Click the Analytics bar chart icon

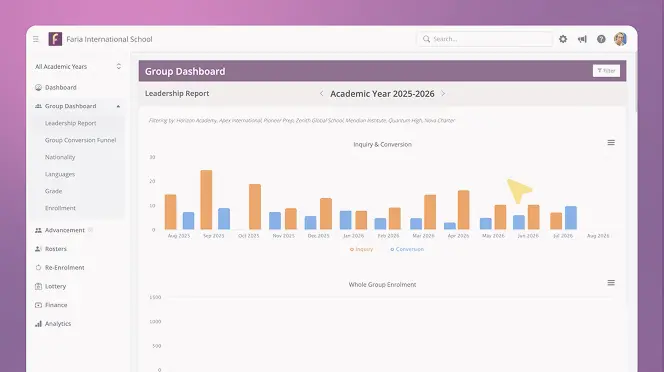[38, 323]
